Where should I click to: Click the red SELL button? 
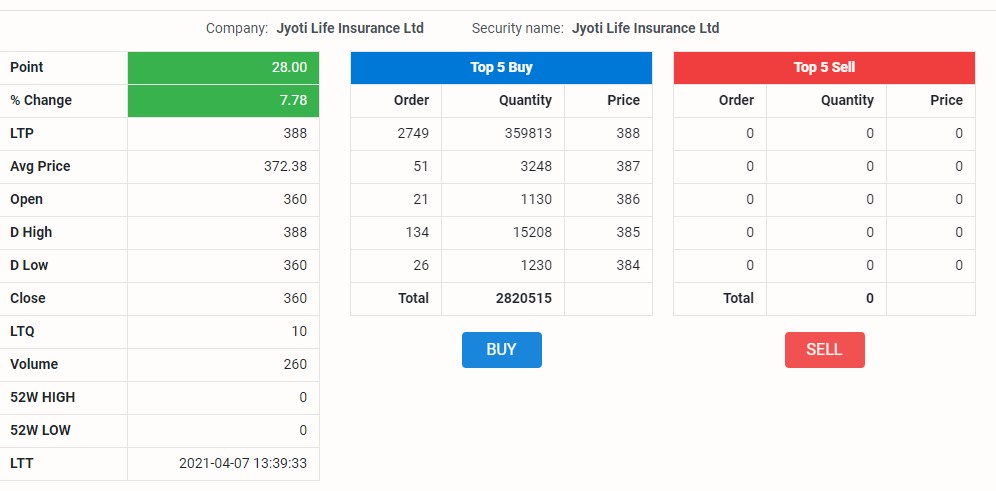pos(824,349)
